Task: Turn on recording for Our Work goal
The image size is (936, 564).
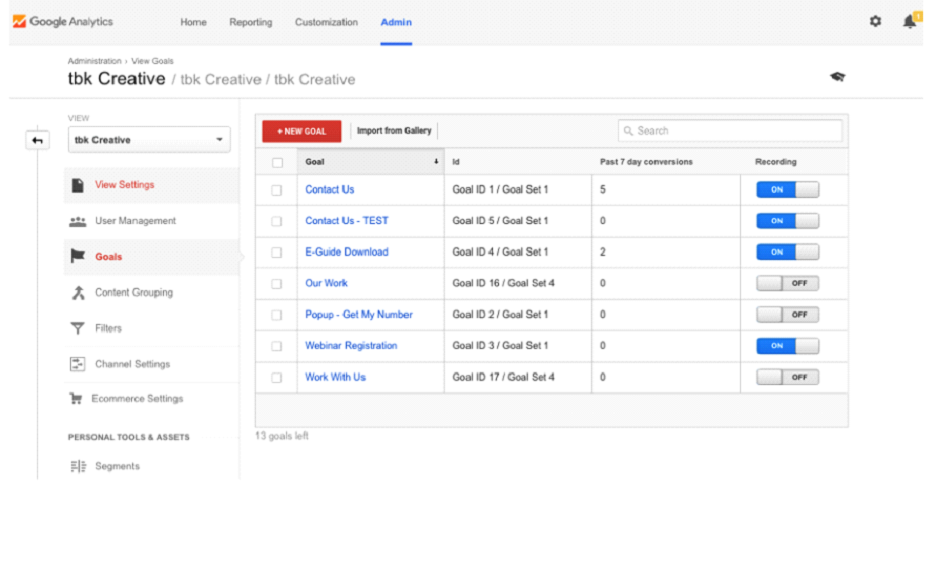Action: (787, 283)
